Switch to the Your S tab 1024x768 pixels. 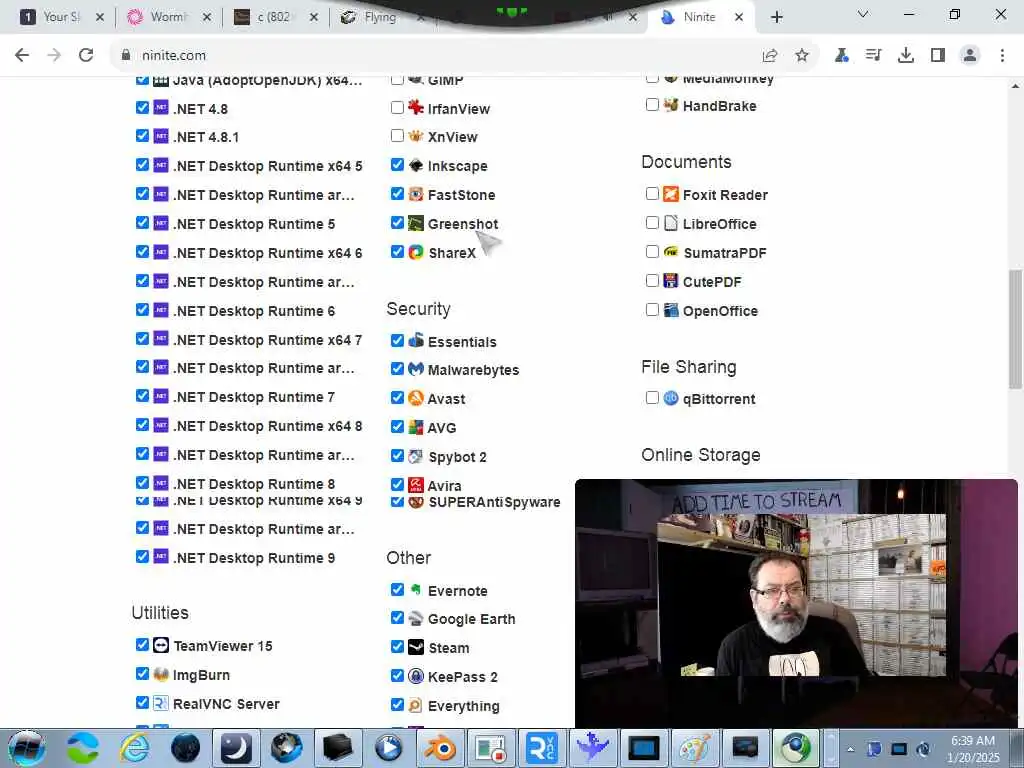click(x=61, y=17)
